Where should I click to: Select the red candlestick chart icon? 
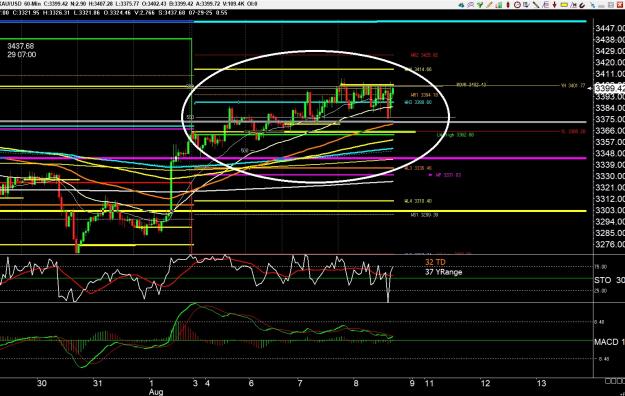click(508, 5)
